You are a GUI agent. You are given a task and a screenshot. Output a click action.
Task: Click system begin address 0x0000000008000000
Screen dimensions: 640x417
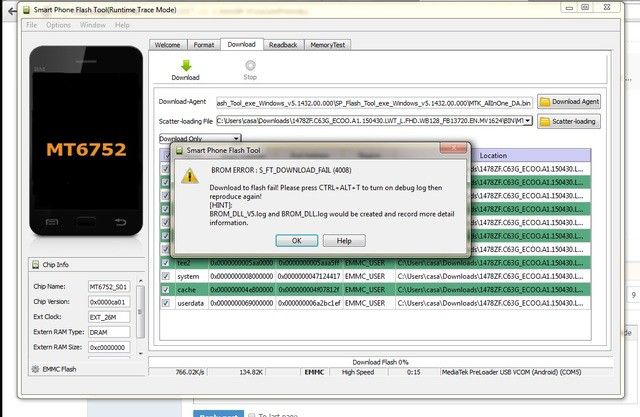pos(242,276)
